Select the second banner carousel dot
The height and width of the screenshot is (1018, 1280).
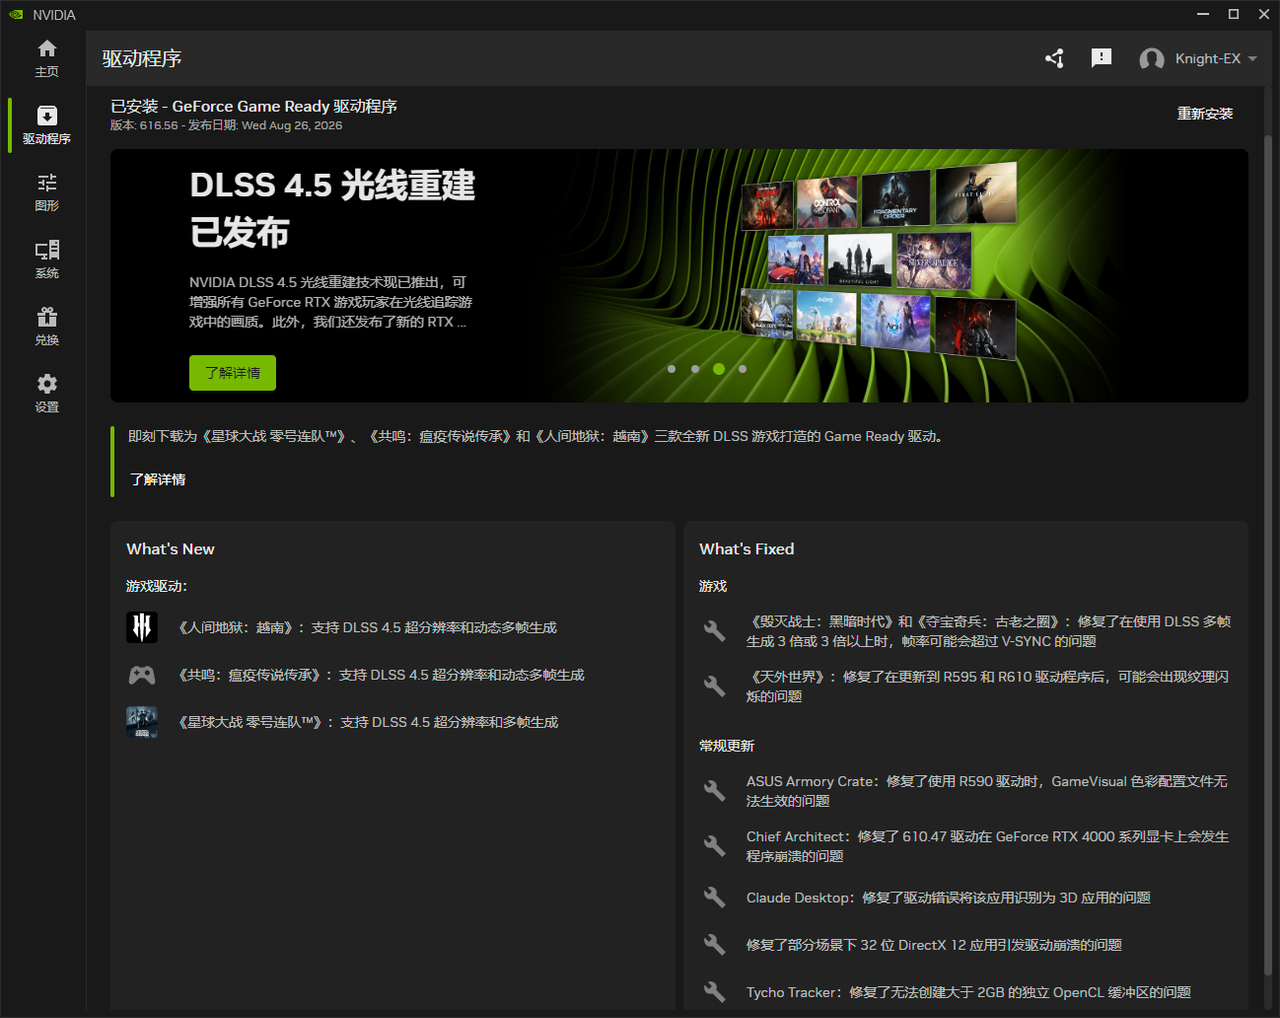point(695,369)
